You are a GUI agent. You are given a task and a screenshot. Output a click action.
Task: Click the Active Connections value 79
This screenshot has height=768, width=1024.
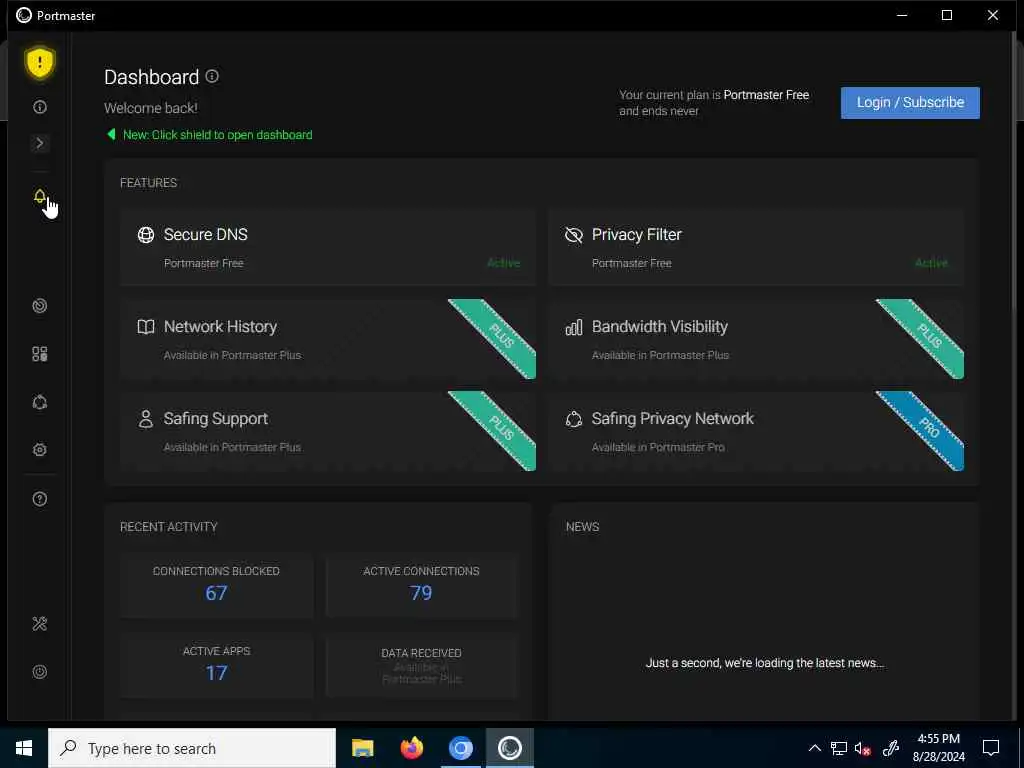click(421, 593)
